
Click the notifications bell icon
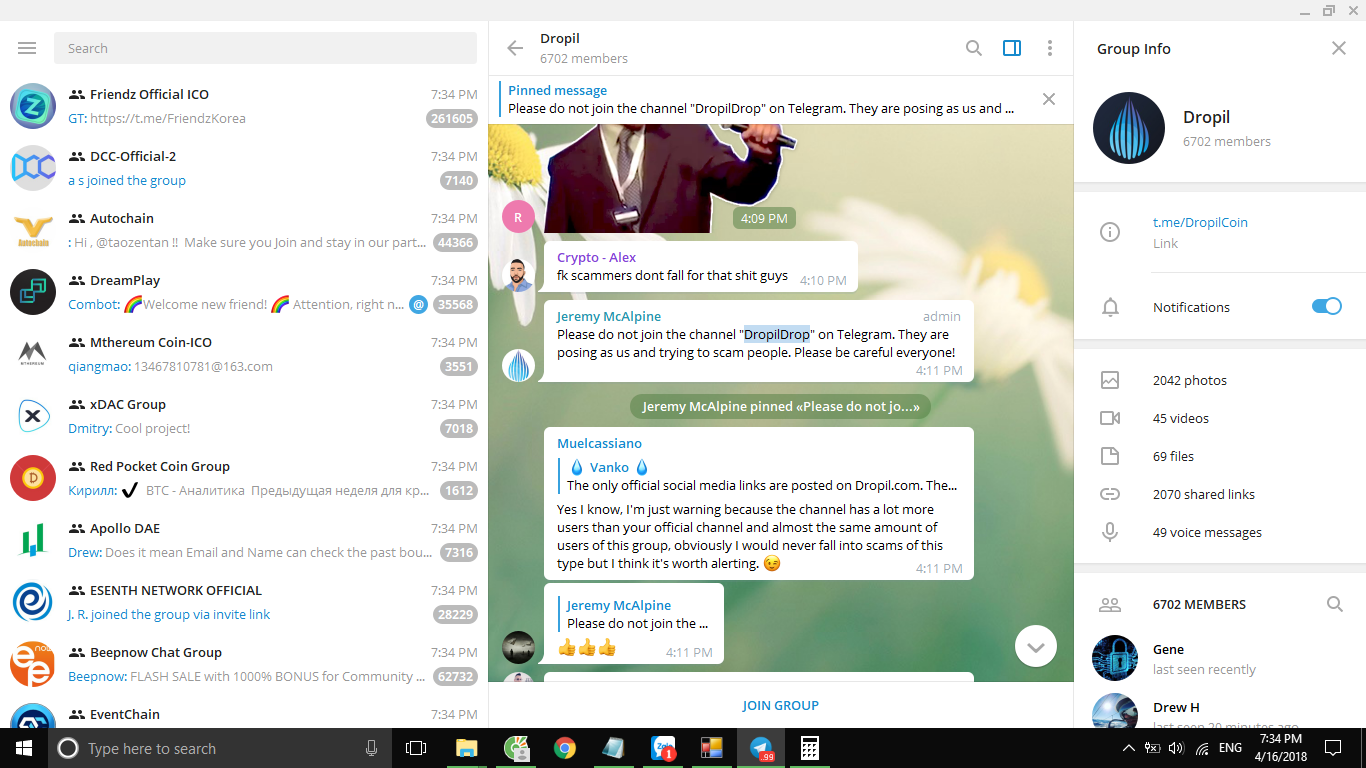pos(1109,307)
